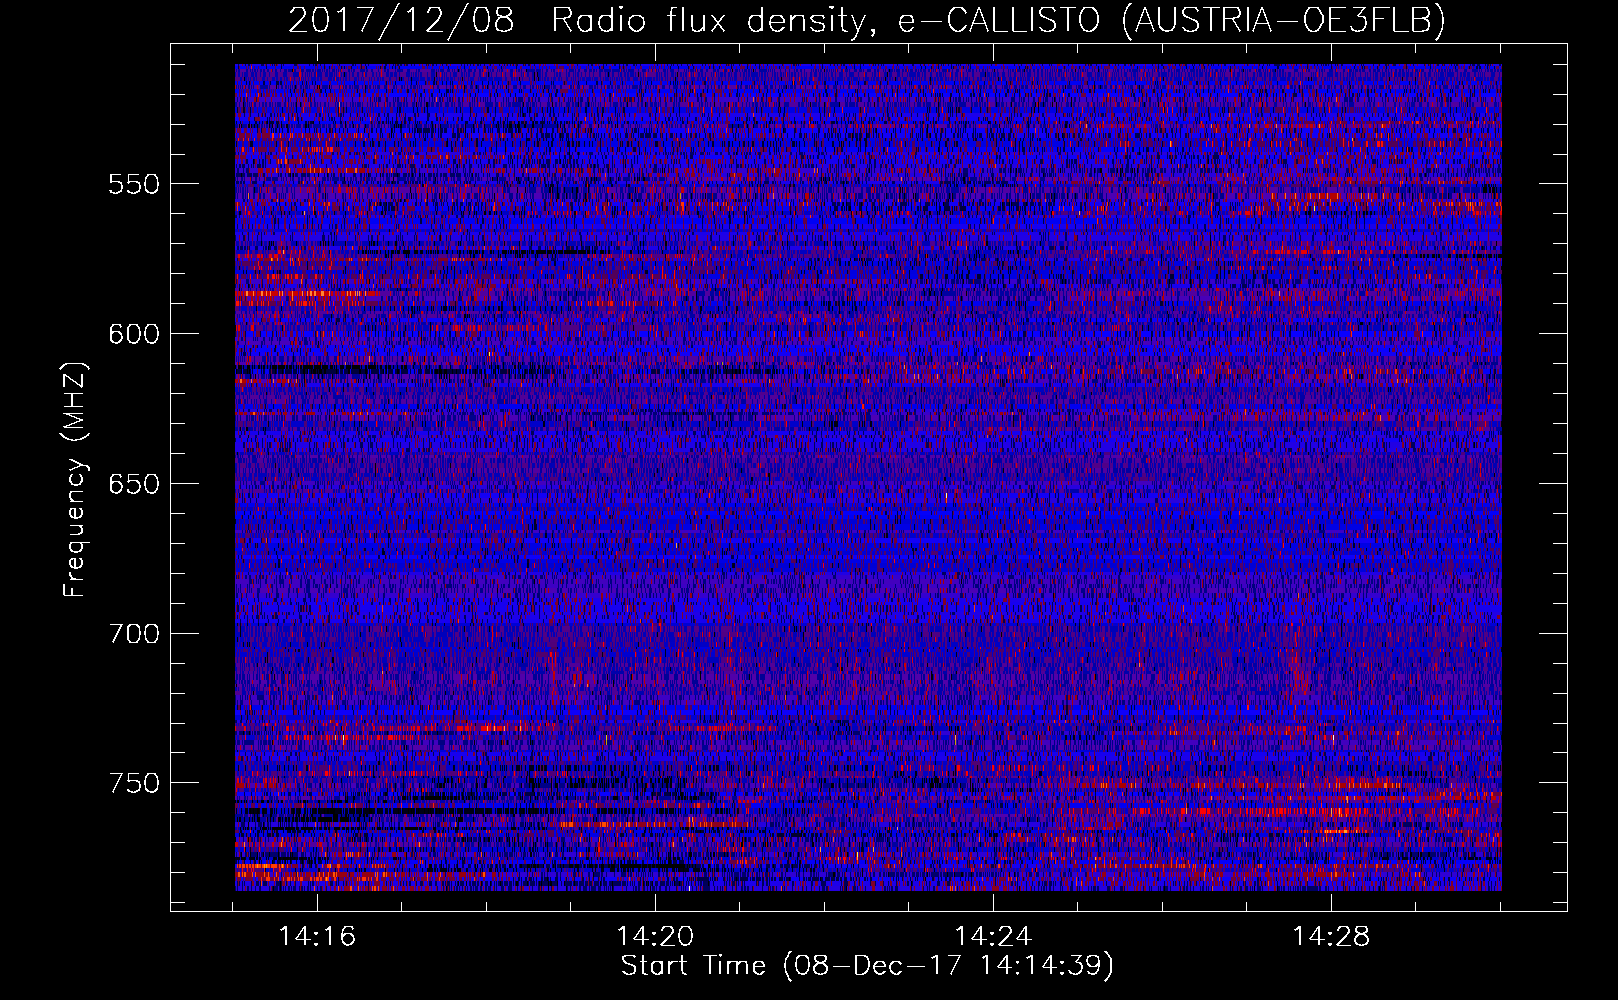This screenshot has height=1000, width=1618.
Task: Click the 14:20 time tick label
Action: tap(655, 937)
